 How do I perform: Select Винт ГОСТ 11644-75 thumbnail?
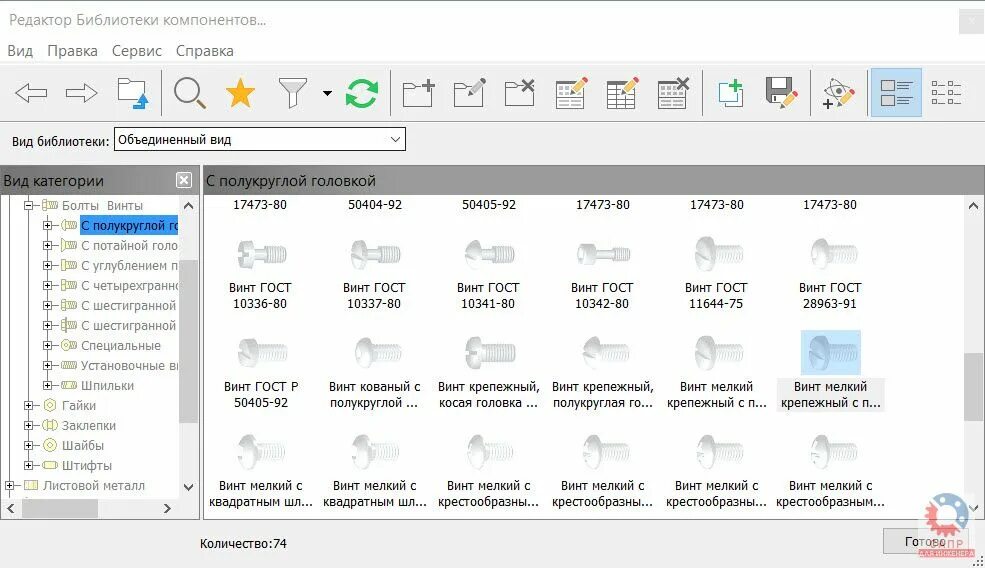tap(718, 254)
